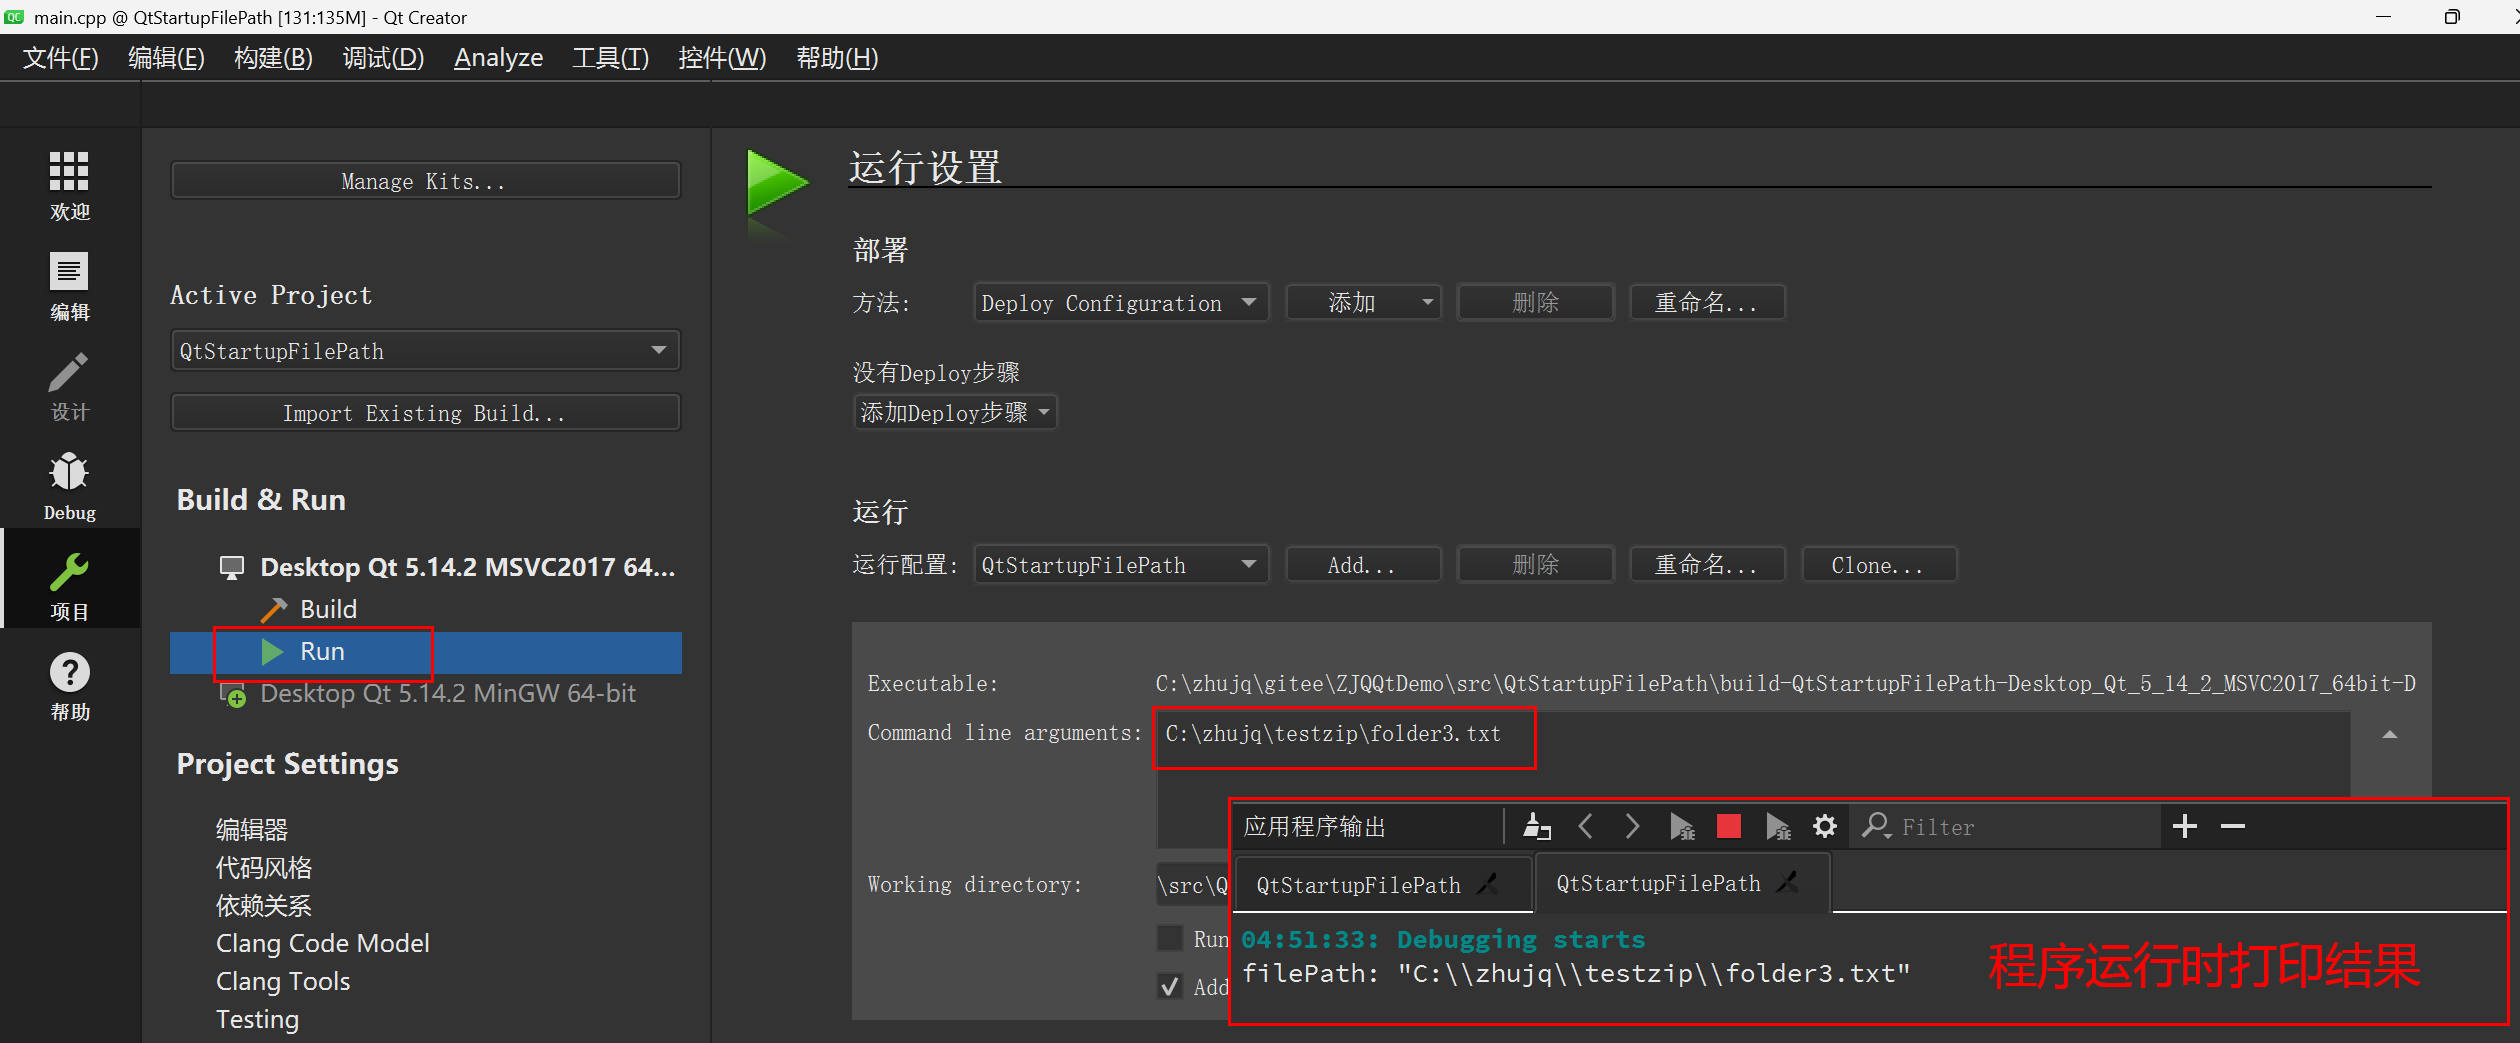Open the Analyze menu
Viewport: 2520px width, 1043px height.
(x=498, y=58)
